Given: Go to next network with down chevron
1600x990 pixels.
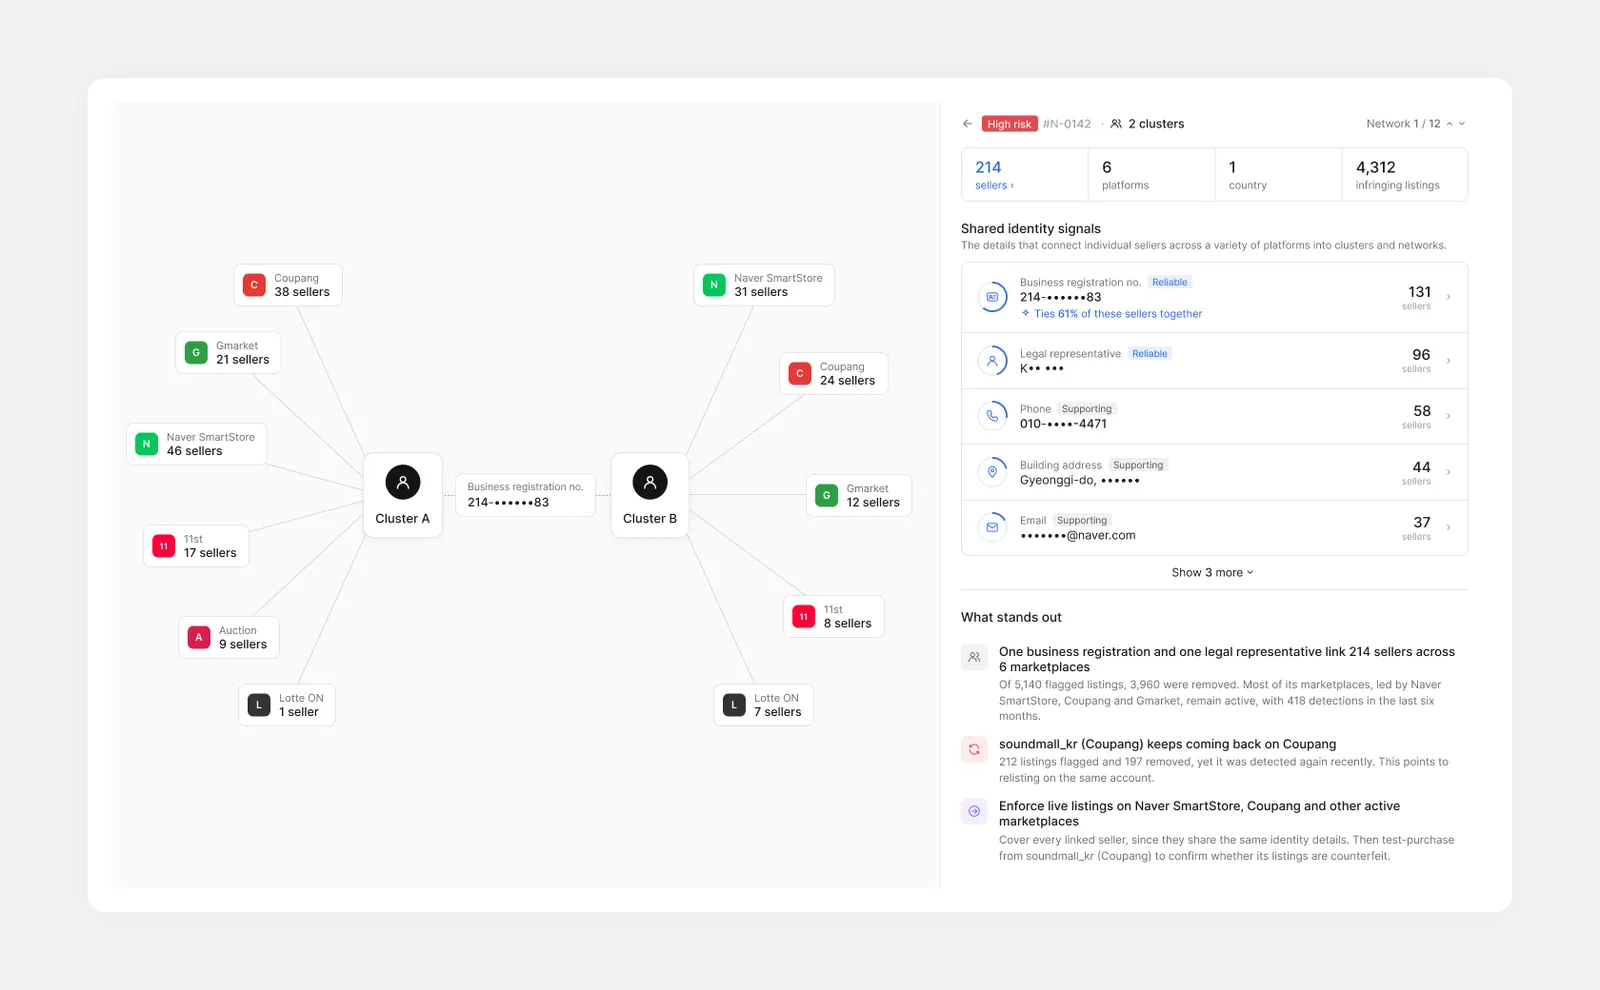Looking at the screenshot, I should (x=1462, y=124).
